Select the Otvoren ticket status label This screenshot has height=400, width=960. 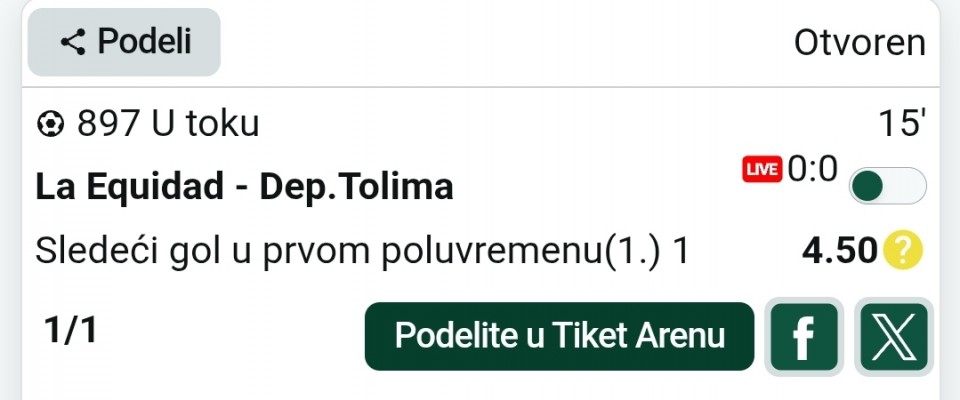859,42
